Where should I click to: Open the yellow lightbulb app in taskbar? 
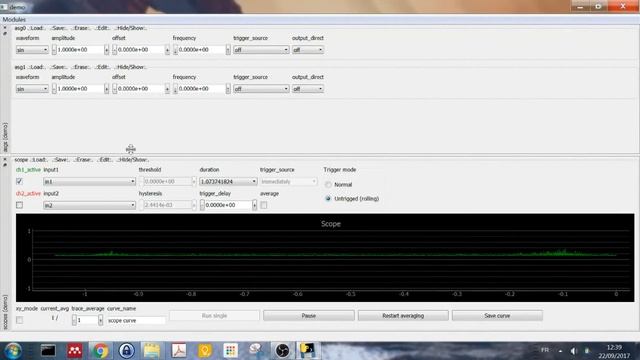coord(204,351)
